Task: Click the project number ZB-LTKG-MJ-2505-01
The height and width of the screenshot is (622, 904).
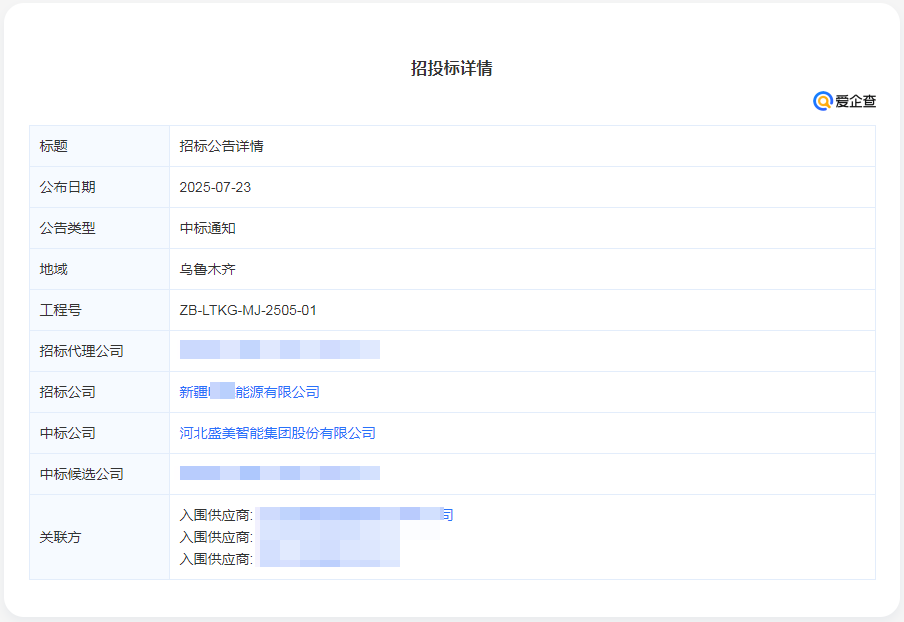Action: (248, 310)
